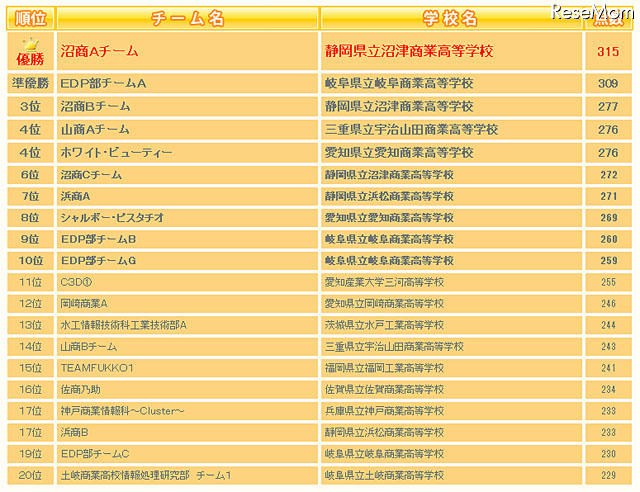Select team 水工情報技術科工業技術部A
The image size is (640, 492).
123,325
